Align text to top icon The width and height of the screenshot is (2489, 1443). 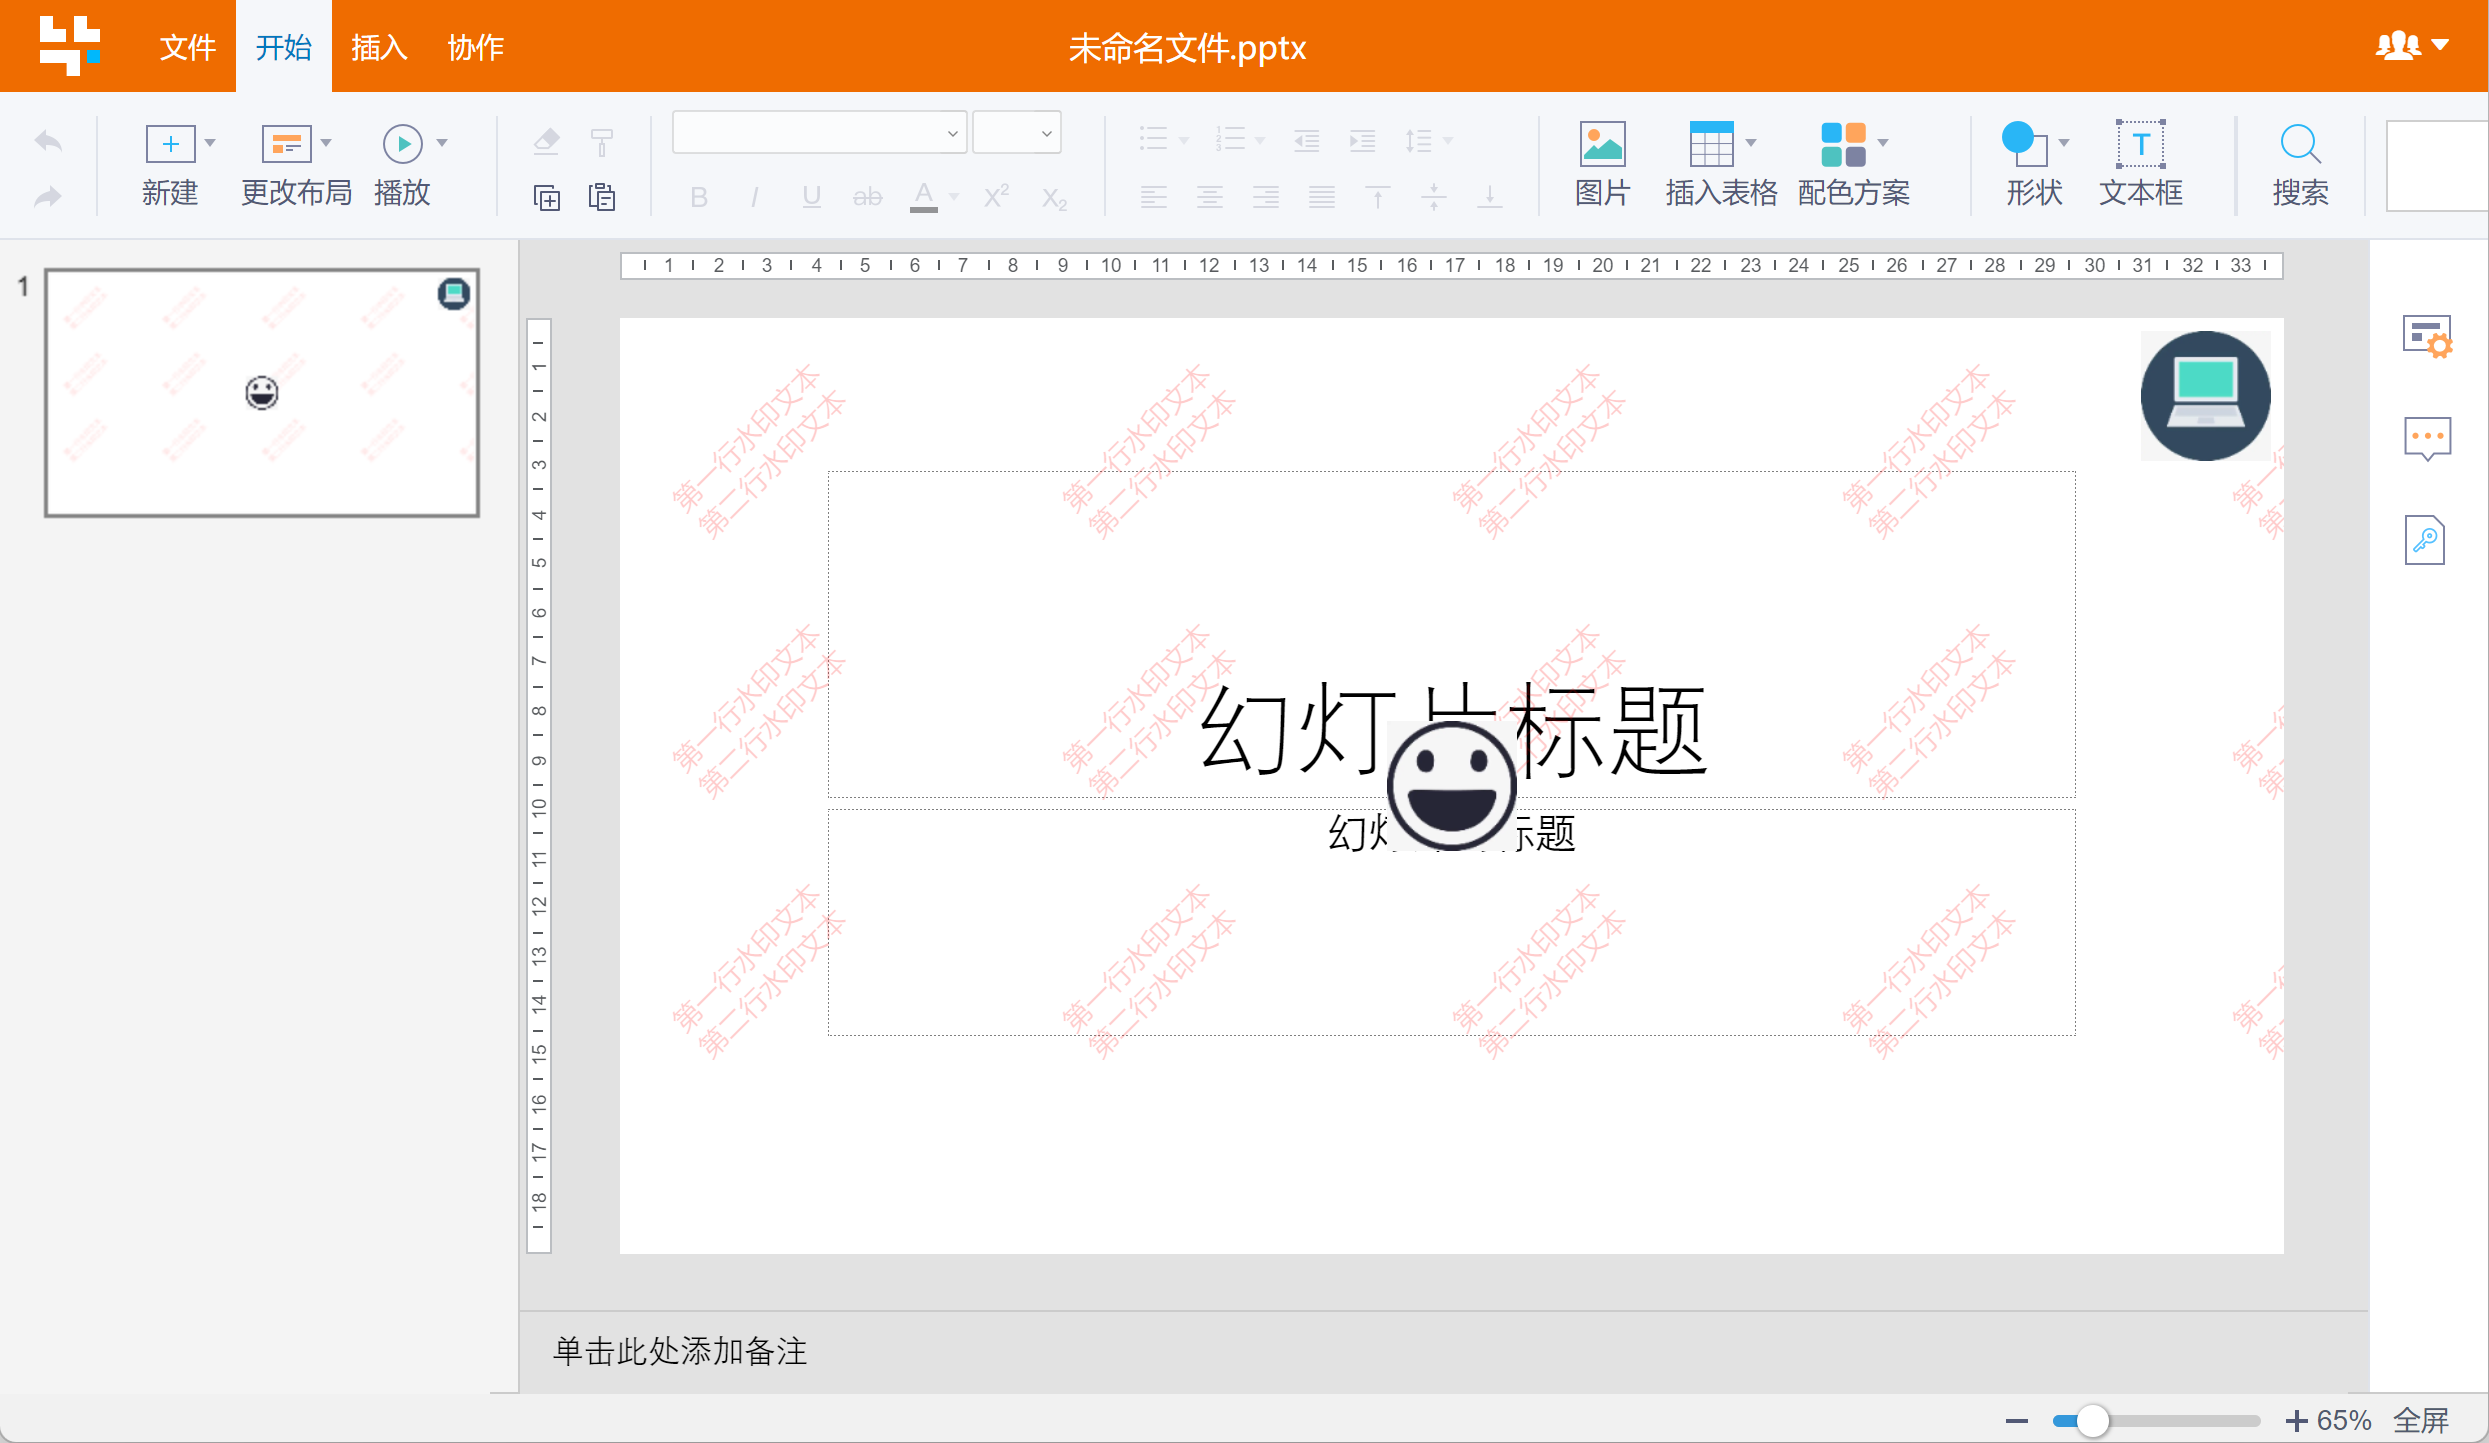coord(1378,197)
